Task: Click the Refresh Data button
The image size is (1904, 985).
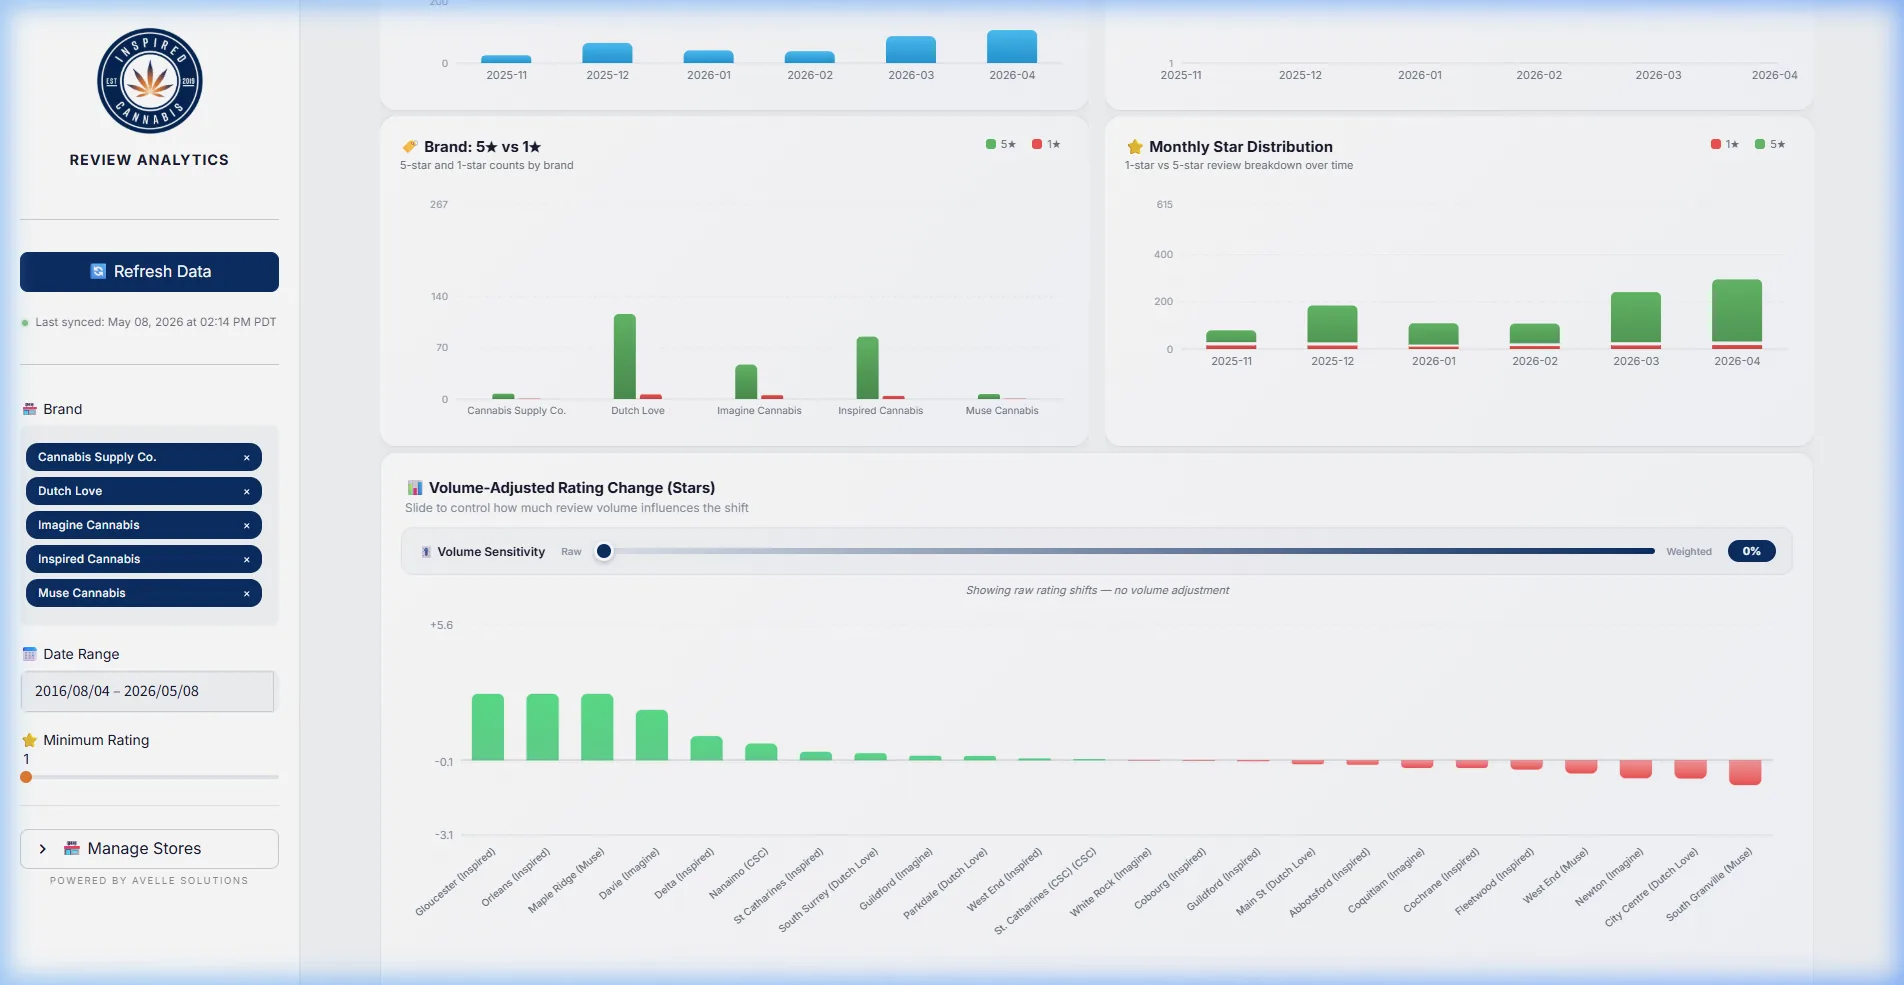Action: click(x=149, y=272)
